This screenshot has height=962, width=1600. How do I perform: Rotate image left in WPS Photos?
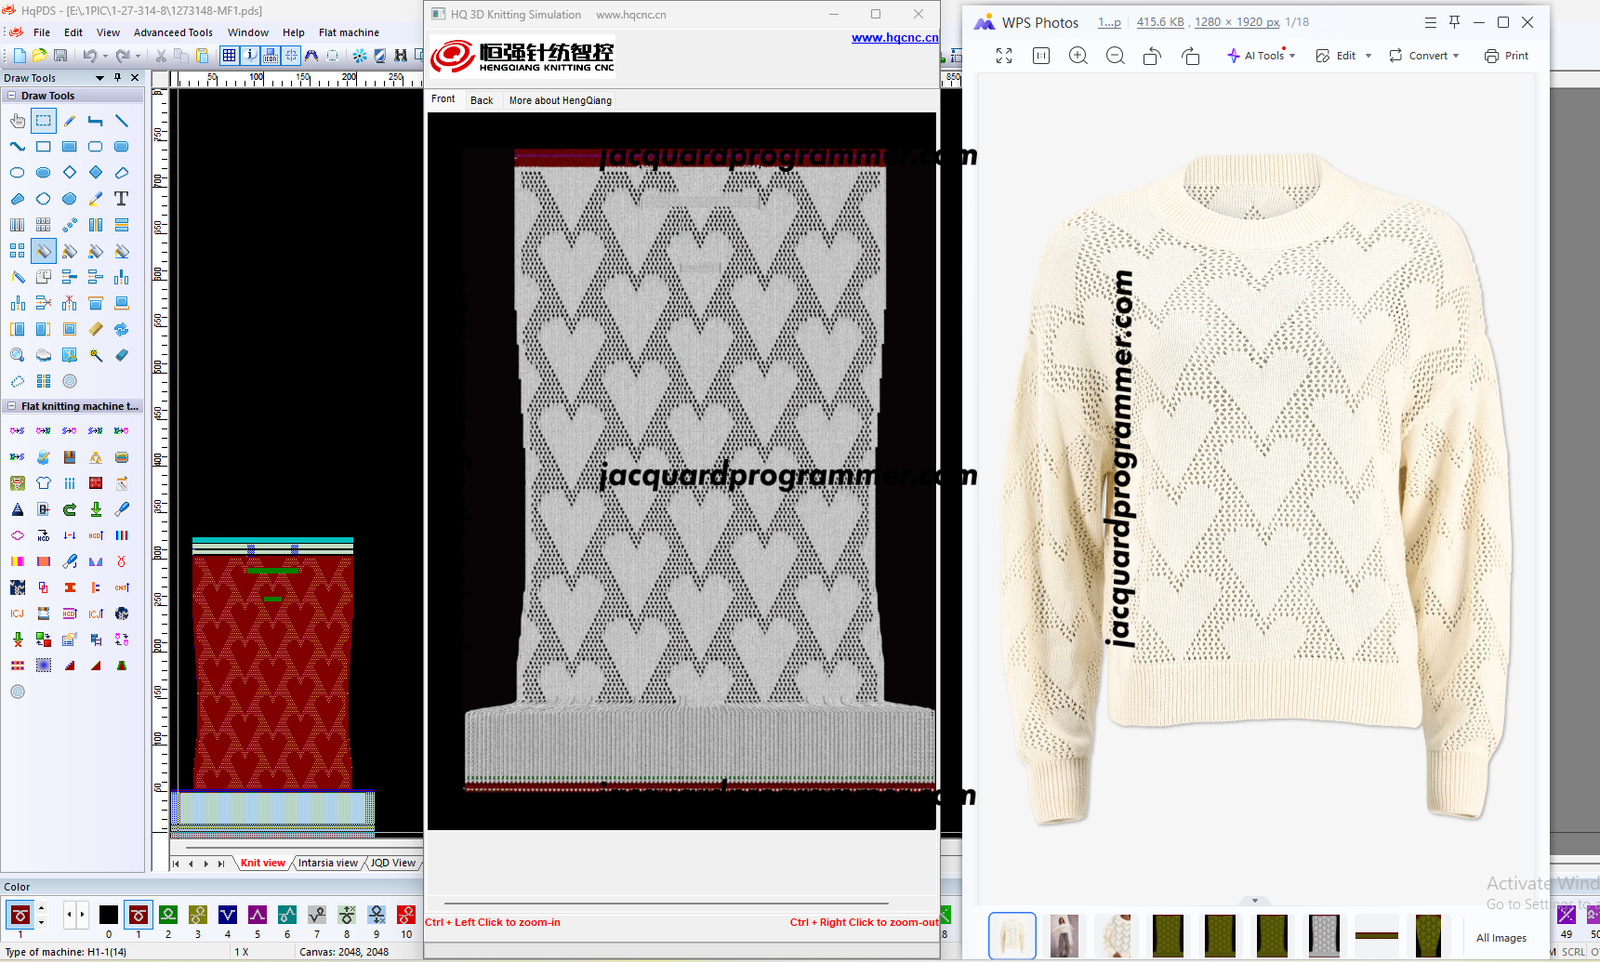[1152, 56]
